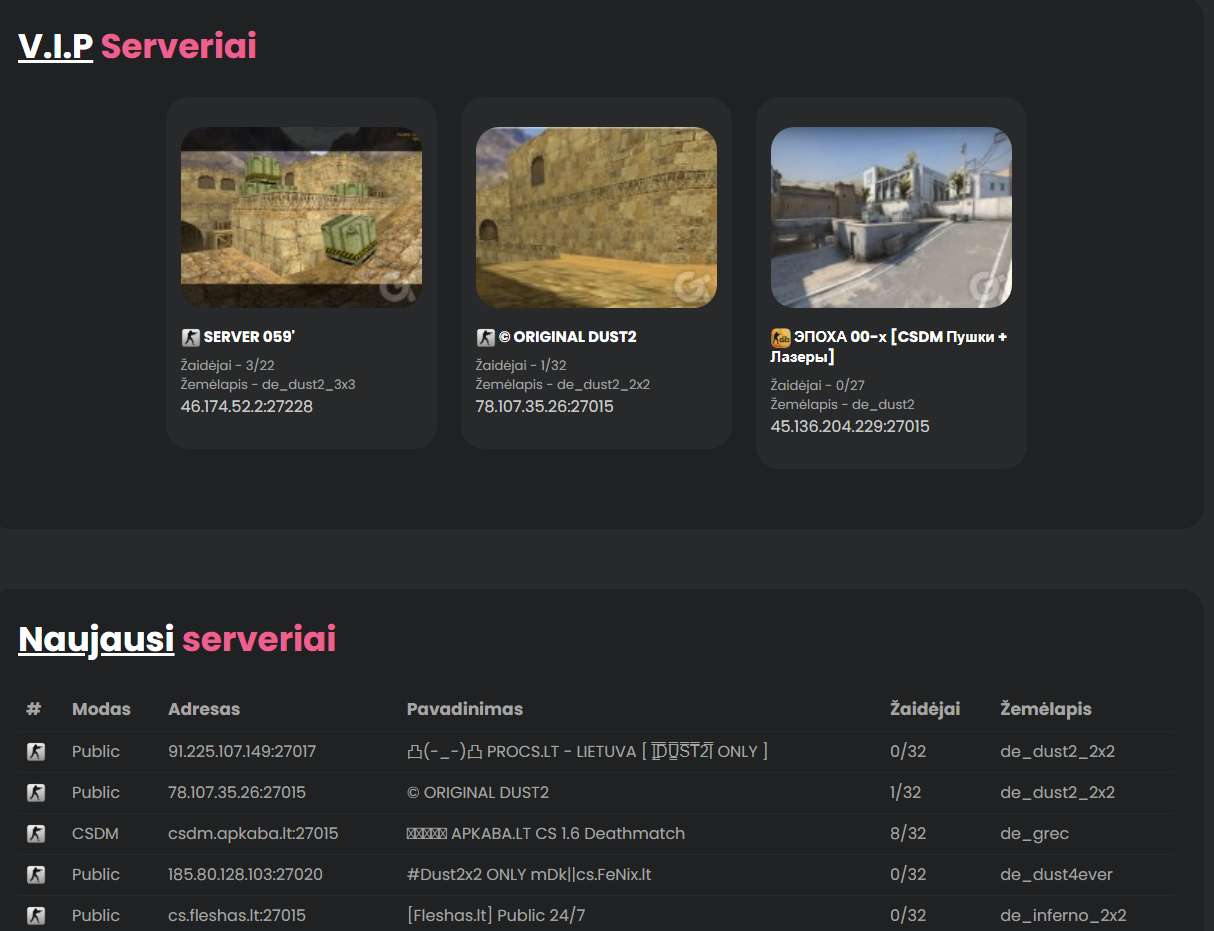Click Public mode in the PROCS.LT row

[96, 752]
